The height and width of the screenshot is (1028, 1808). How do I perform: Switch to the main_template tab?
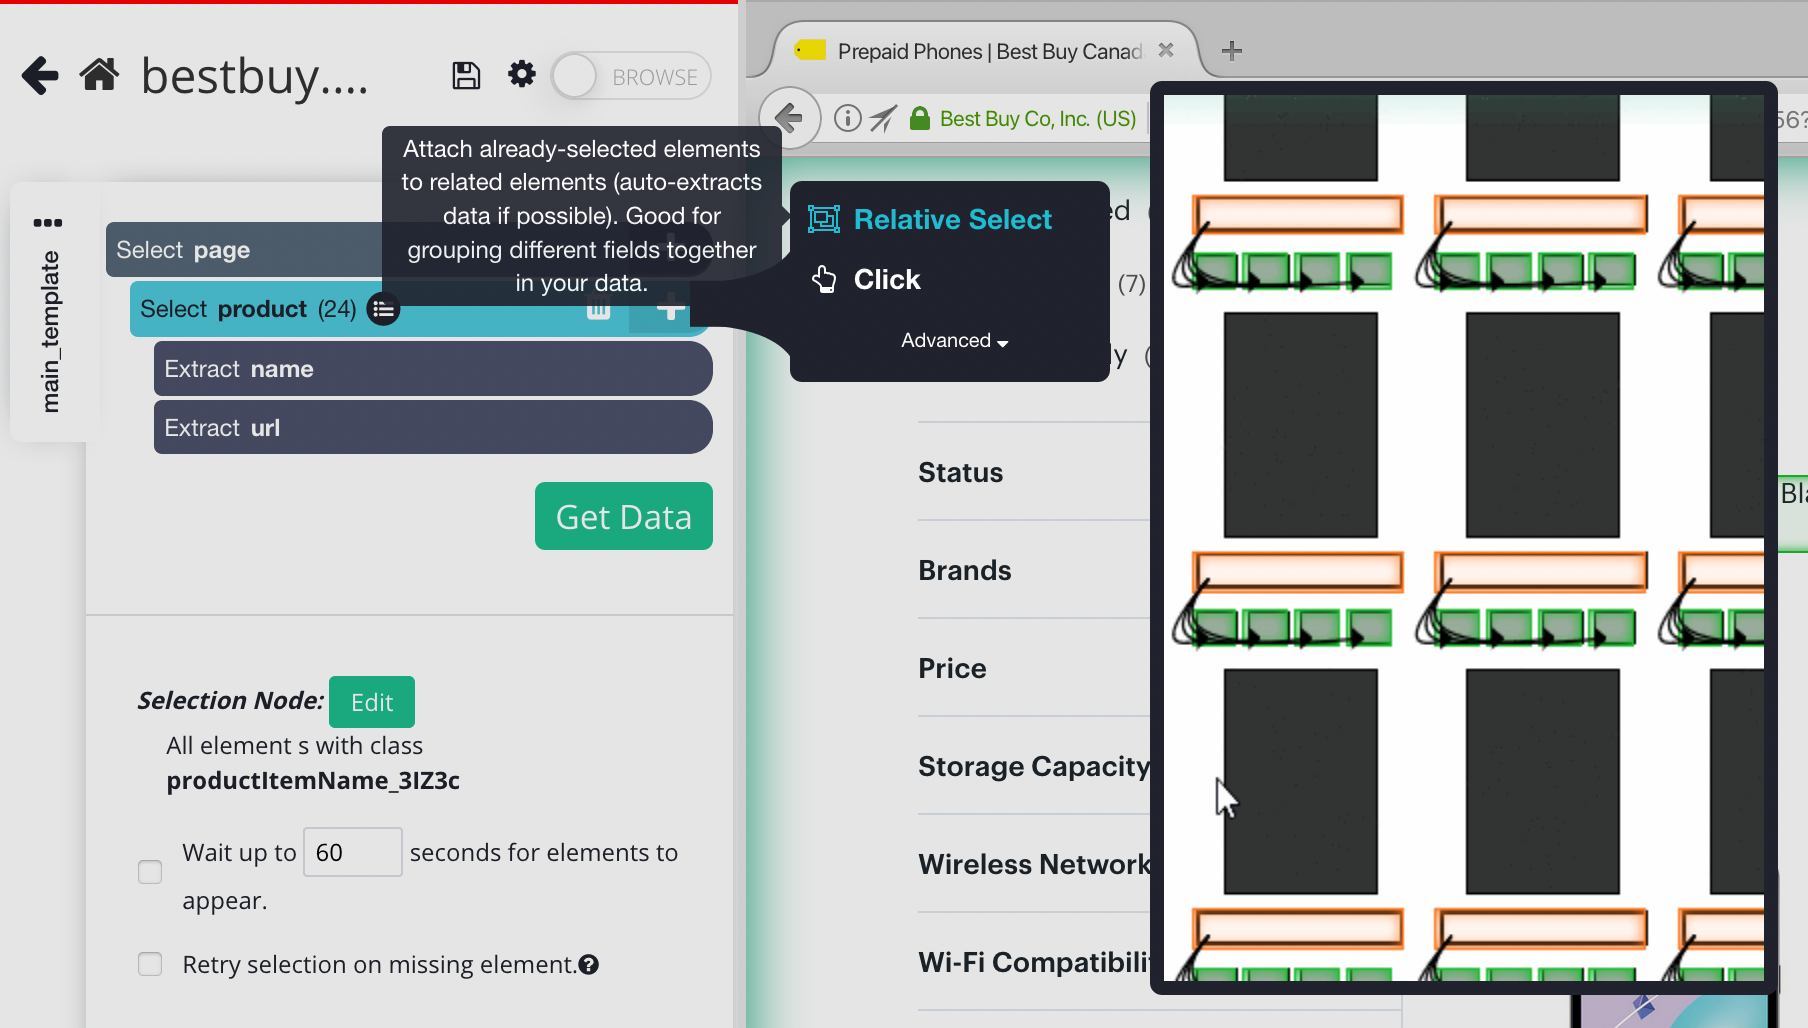click(x=50, y=331)
